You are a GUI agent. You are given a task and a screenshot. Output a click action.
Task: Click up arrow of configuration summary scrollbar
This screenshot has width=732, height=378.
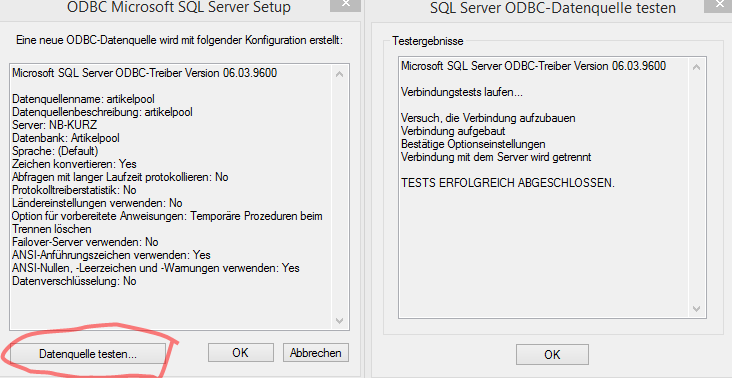point(339,74)
